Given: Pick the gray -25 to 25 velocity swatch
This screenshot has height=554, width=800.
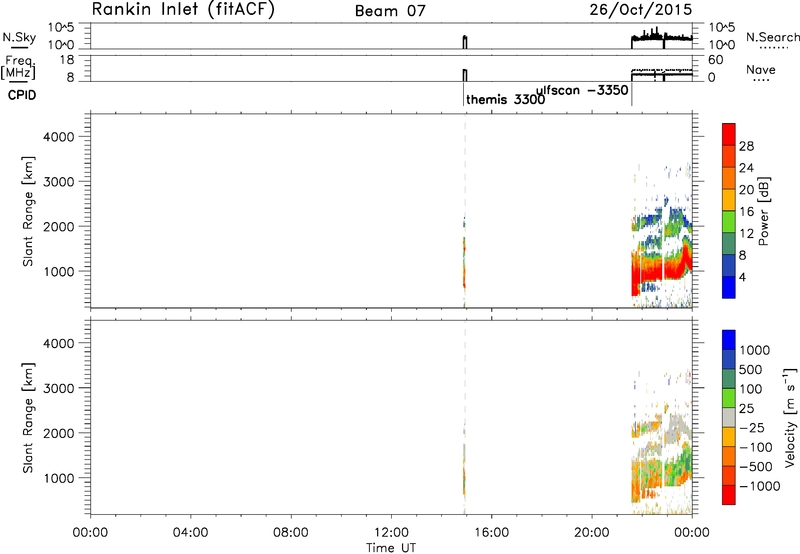Looking at the screenshot, I should [729, 417].
